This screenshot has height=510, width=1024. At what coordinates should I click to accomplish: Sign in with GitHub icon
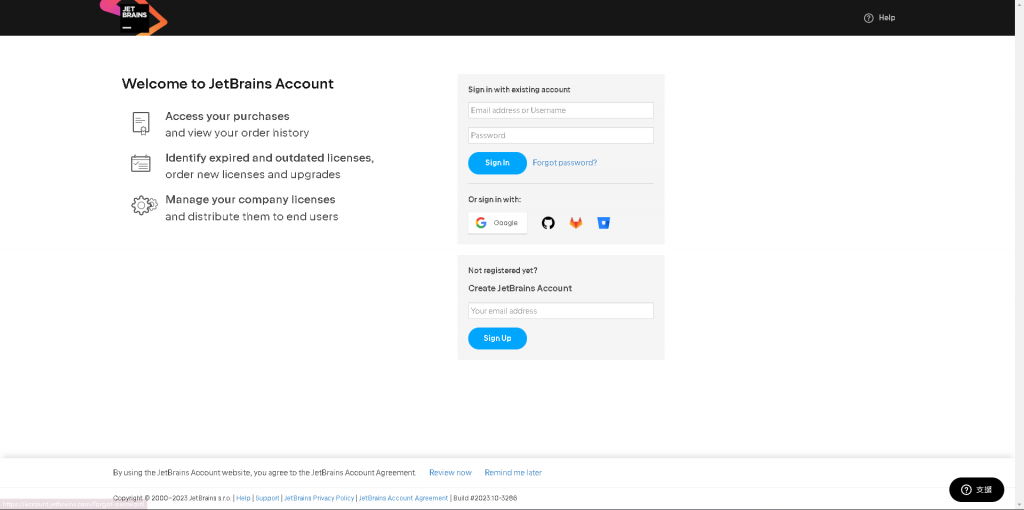[548, 223]
